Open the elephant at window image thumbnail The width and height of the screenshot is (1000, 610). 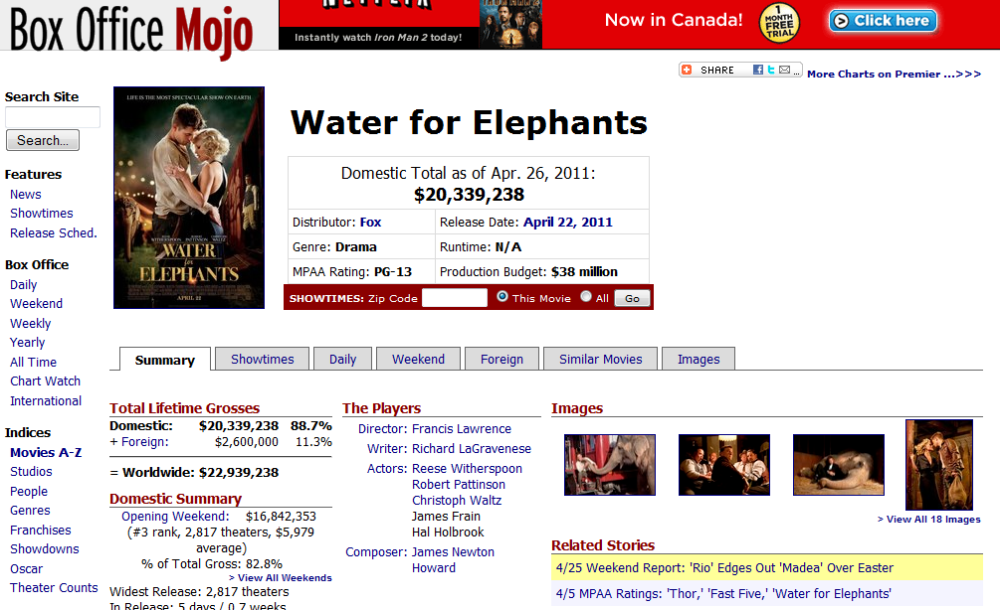(x=609, y=464)
